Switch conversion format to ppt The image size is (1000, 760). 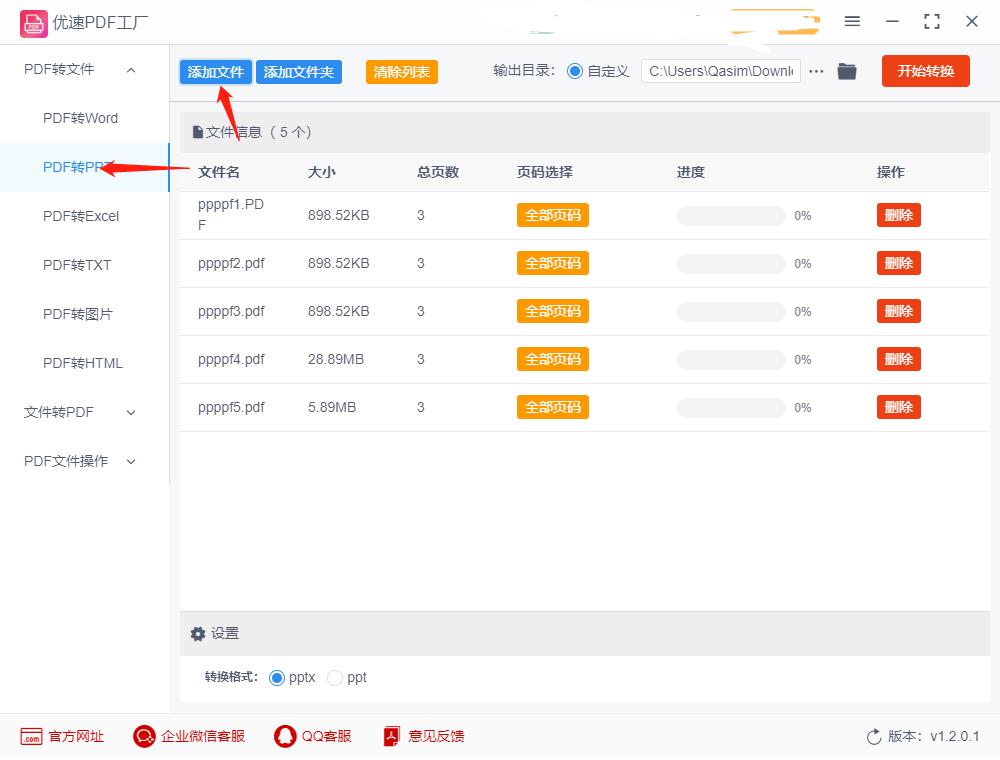pyautogui.click(x=334, y=678)
